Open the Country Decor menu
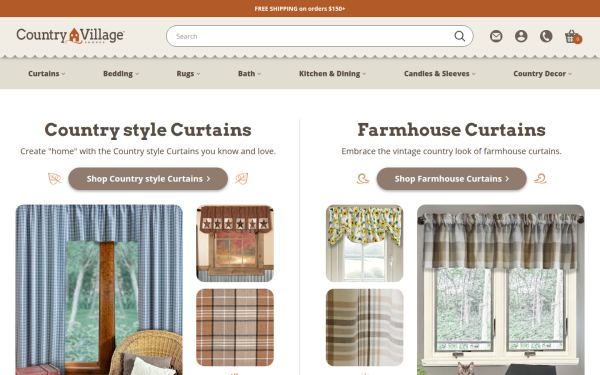The height and width of the screenshot is (375, 600). [x=543, y=73]
